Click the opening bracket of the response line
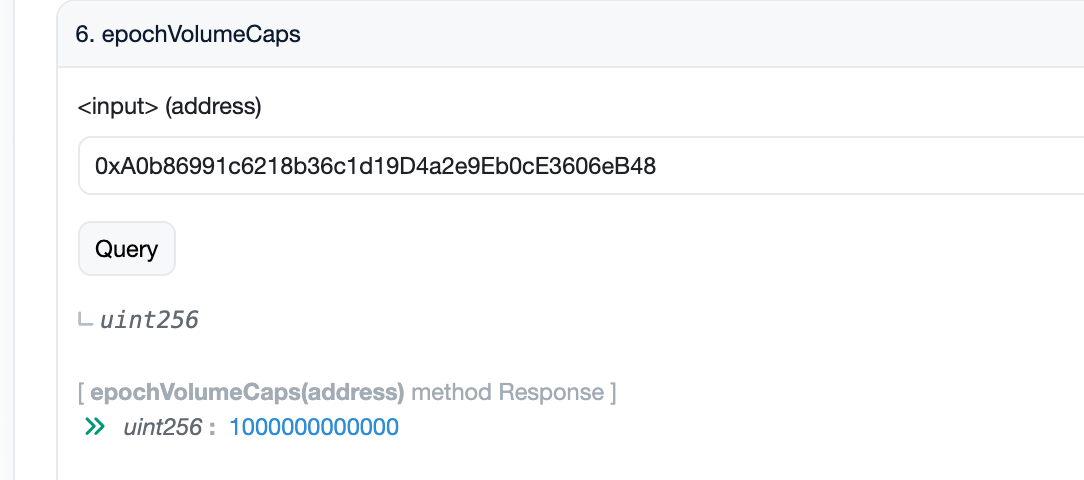The width and height of the screenshot is (1084, 480). click(80, 391)
